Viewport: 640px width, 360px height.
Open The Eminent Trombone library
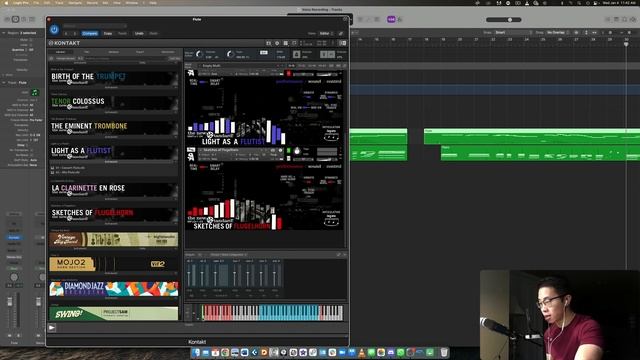point(114,128)
